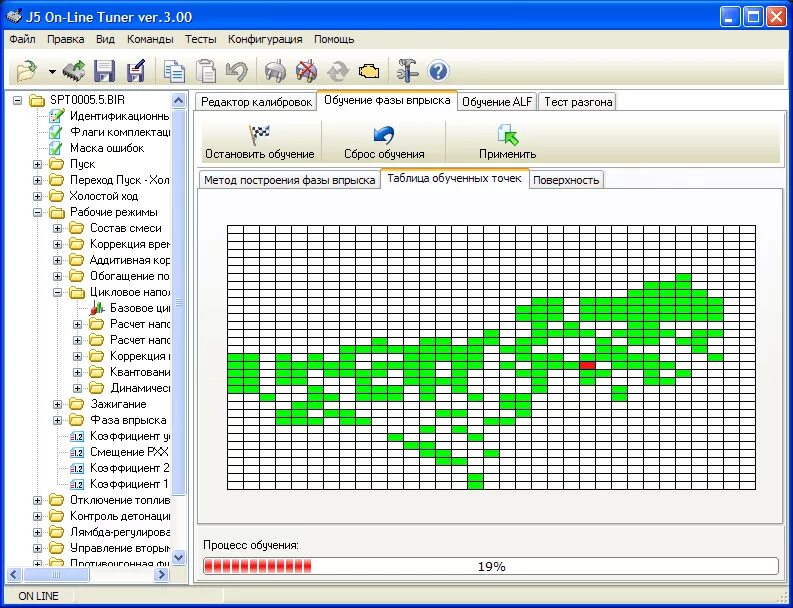Collapse the Цикловое напол folder
The height and width of the screenshot is (608, 793).
[x=58, y=292]
